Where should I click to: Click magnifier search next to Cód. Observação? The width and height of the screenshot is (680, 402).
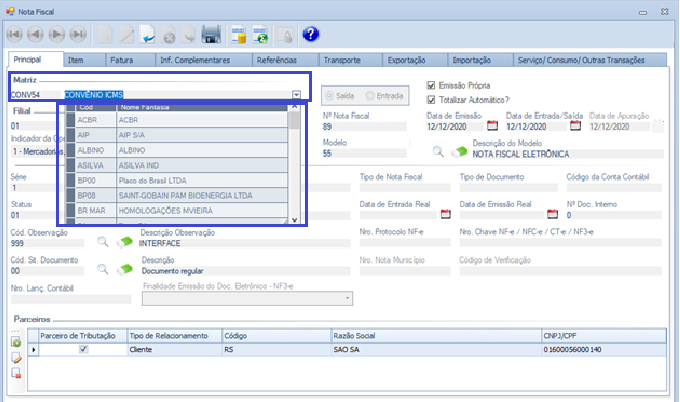point(102,241)
